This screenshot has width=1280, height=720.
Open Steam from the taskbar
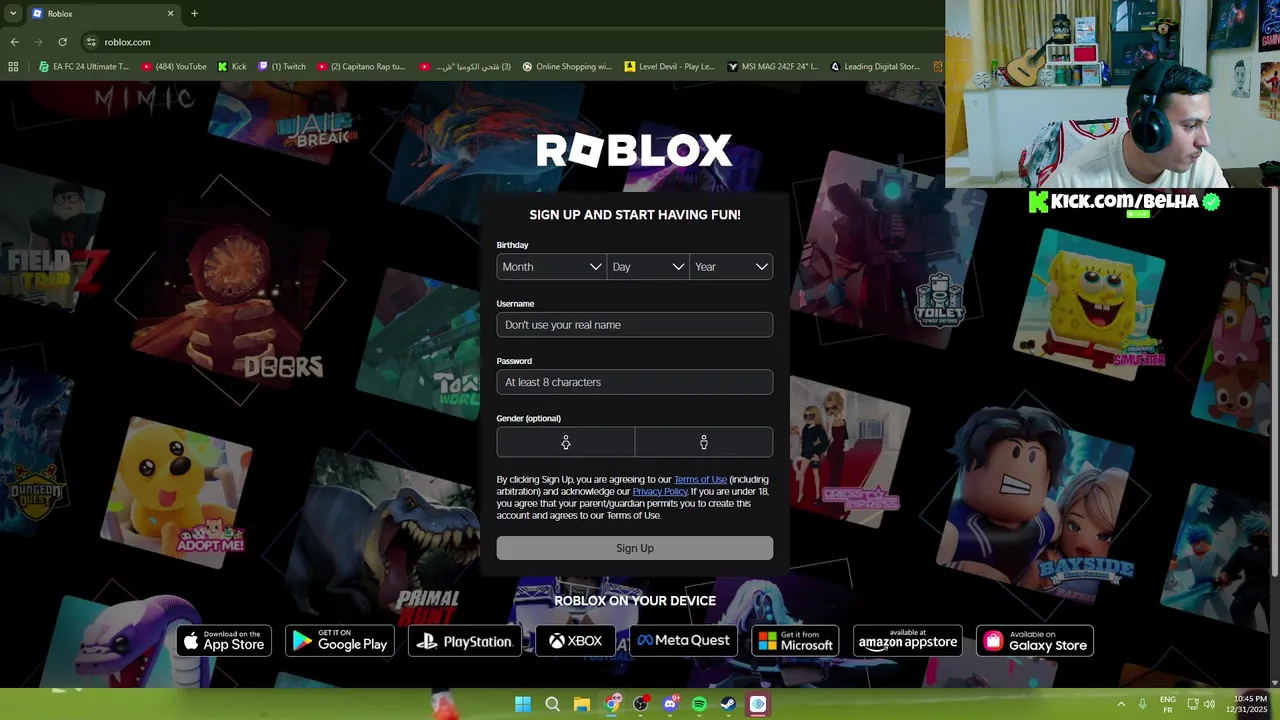728,704
